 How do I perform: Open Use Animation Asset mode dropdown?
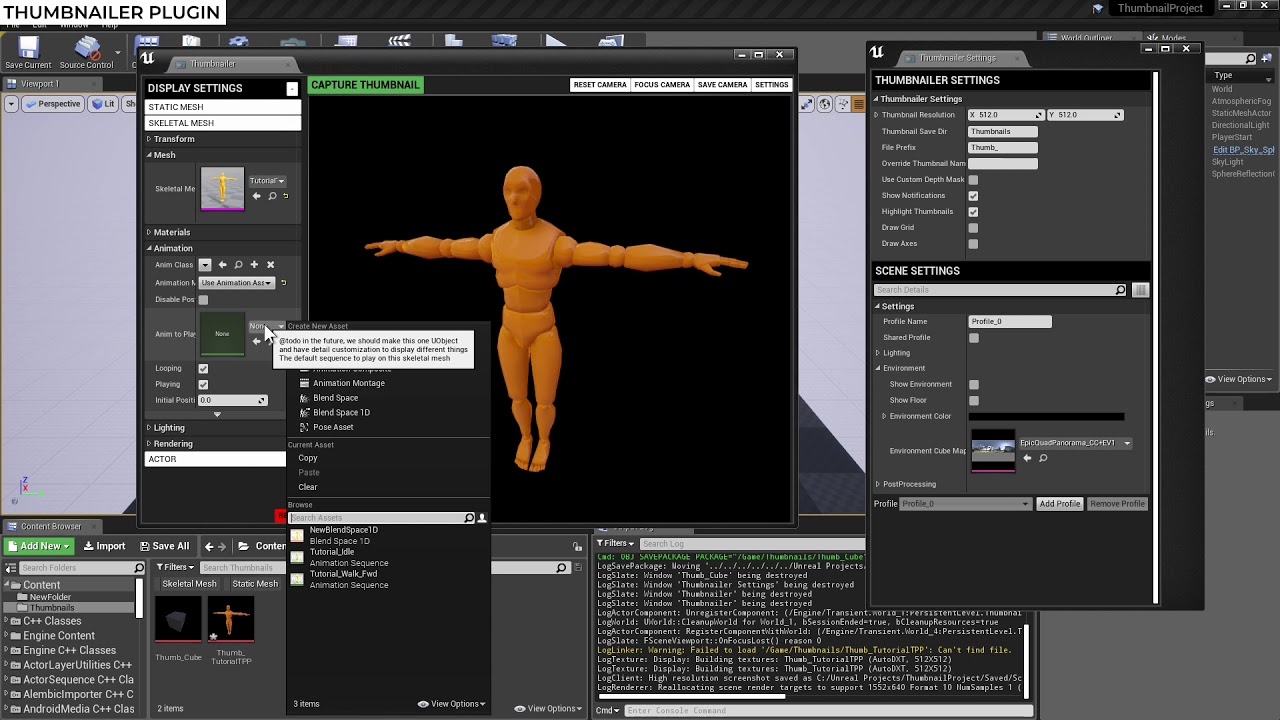(237, 283)
